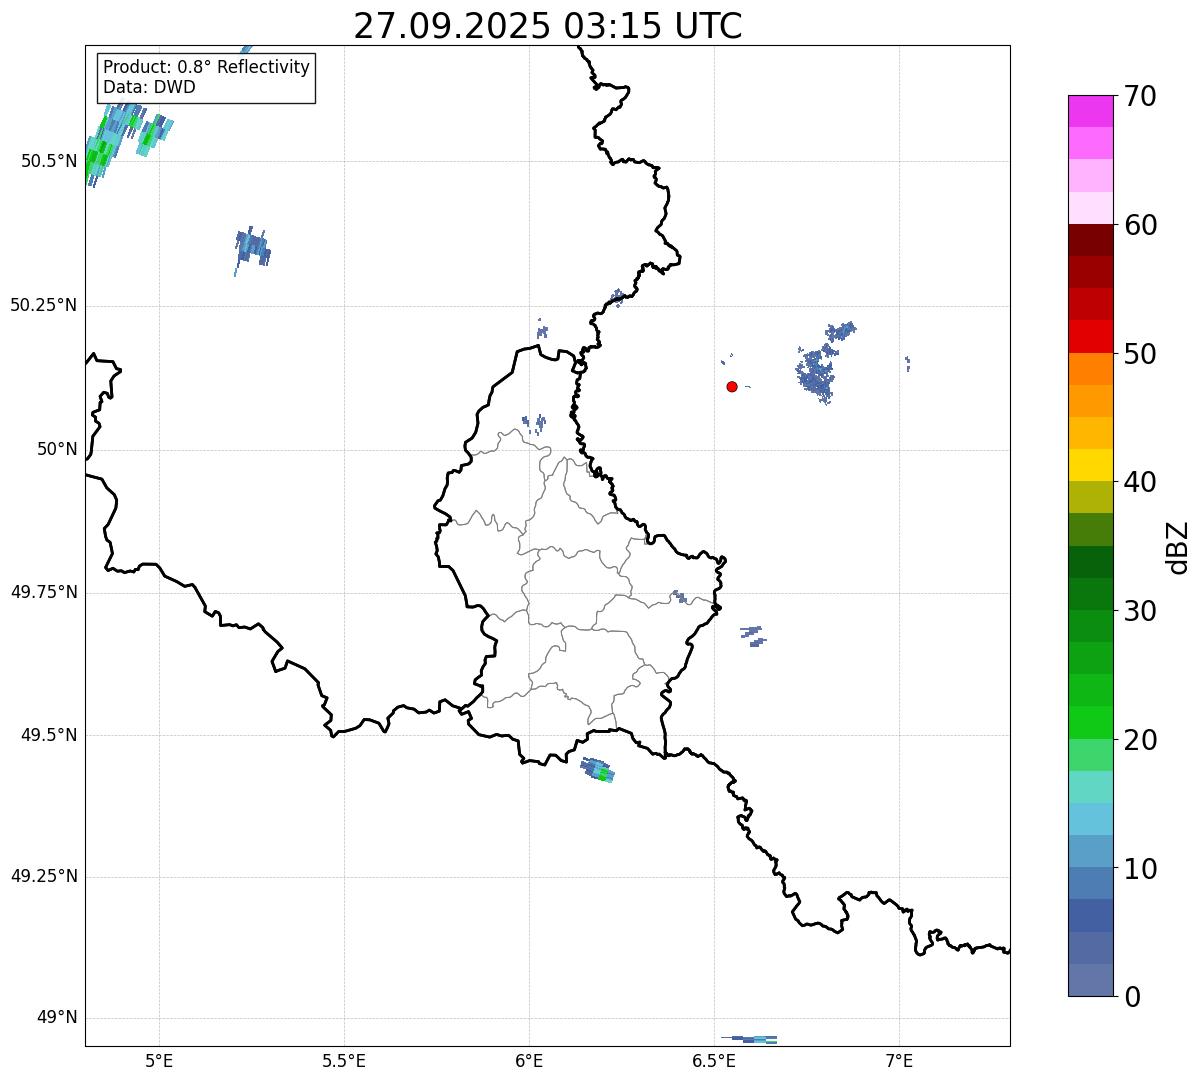Click the green-cored echo just south of the 49.5°N line
The height and width of the screenshot is (1081, 1202).
pyautogui.click(x=598, y=769)
